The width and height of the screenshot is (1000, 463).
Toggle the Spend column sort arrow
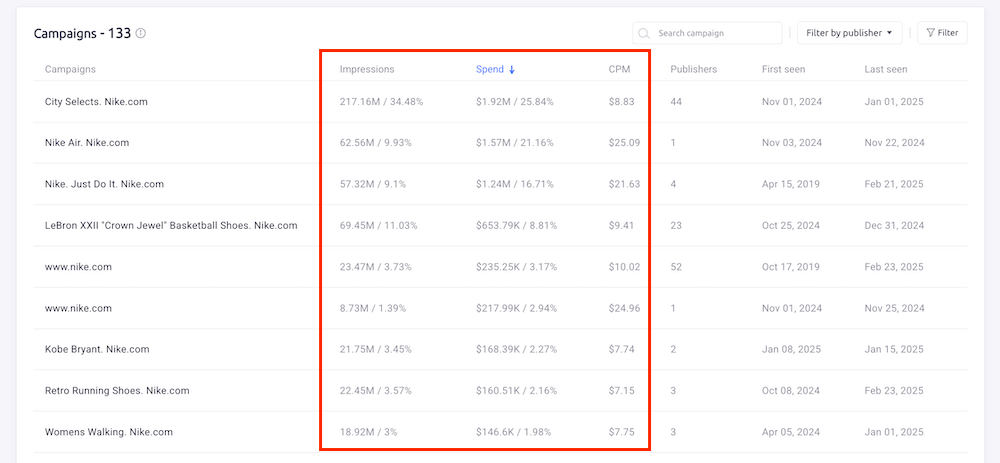pos(513,70)
